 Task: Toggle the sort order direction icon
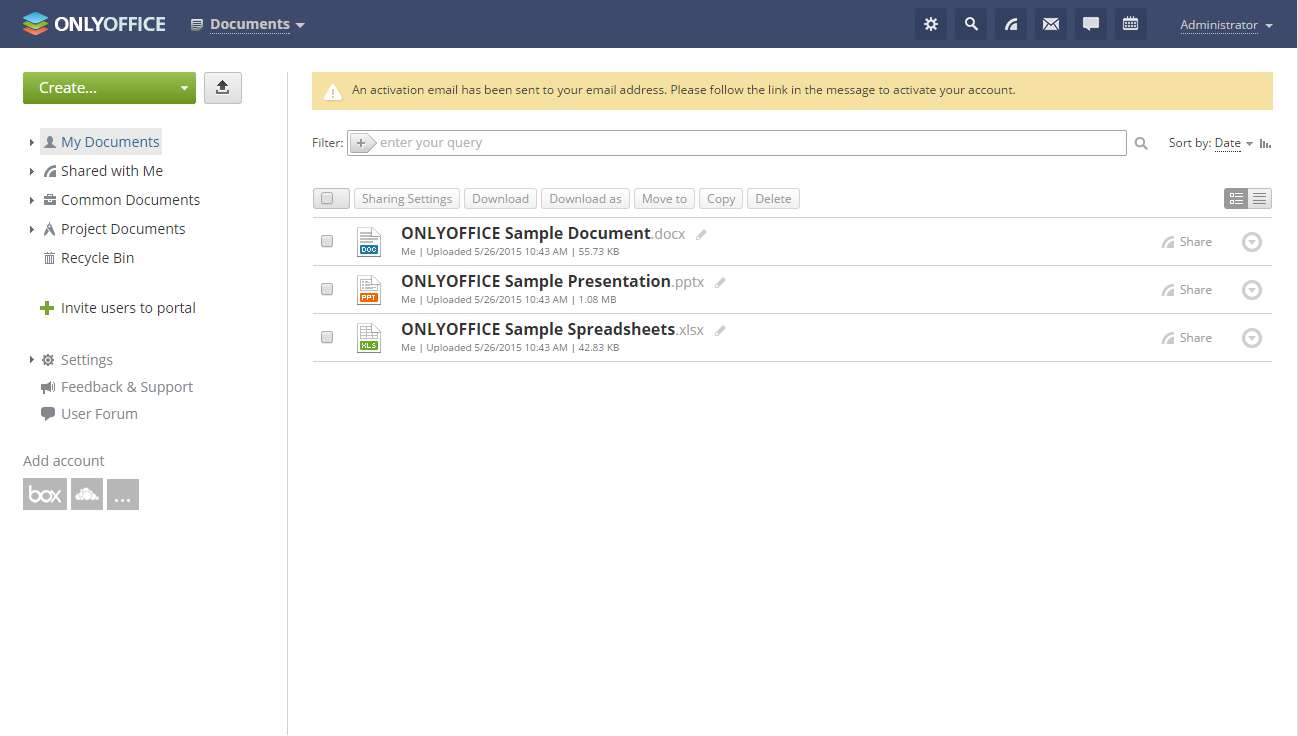pos(1266,144)
